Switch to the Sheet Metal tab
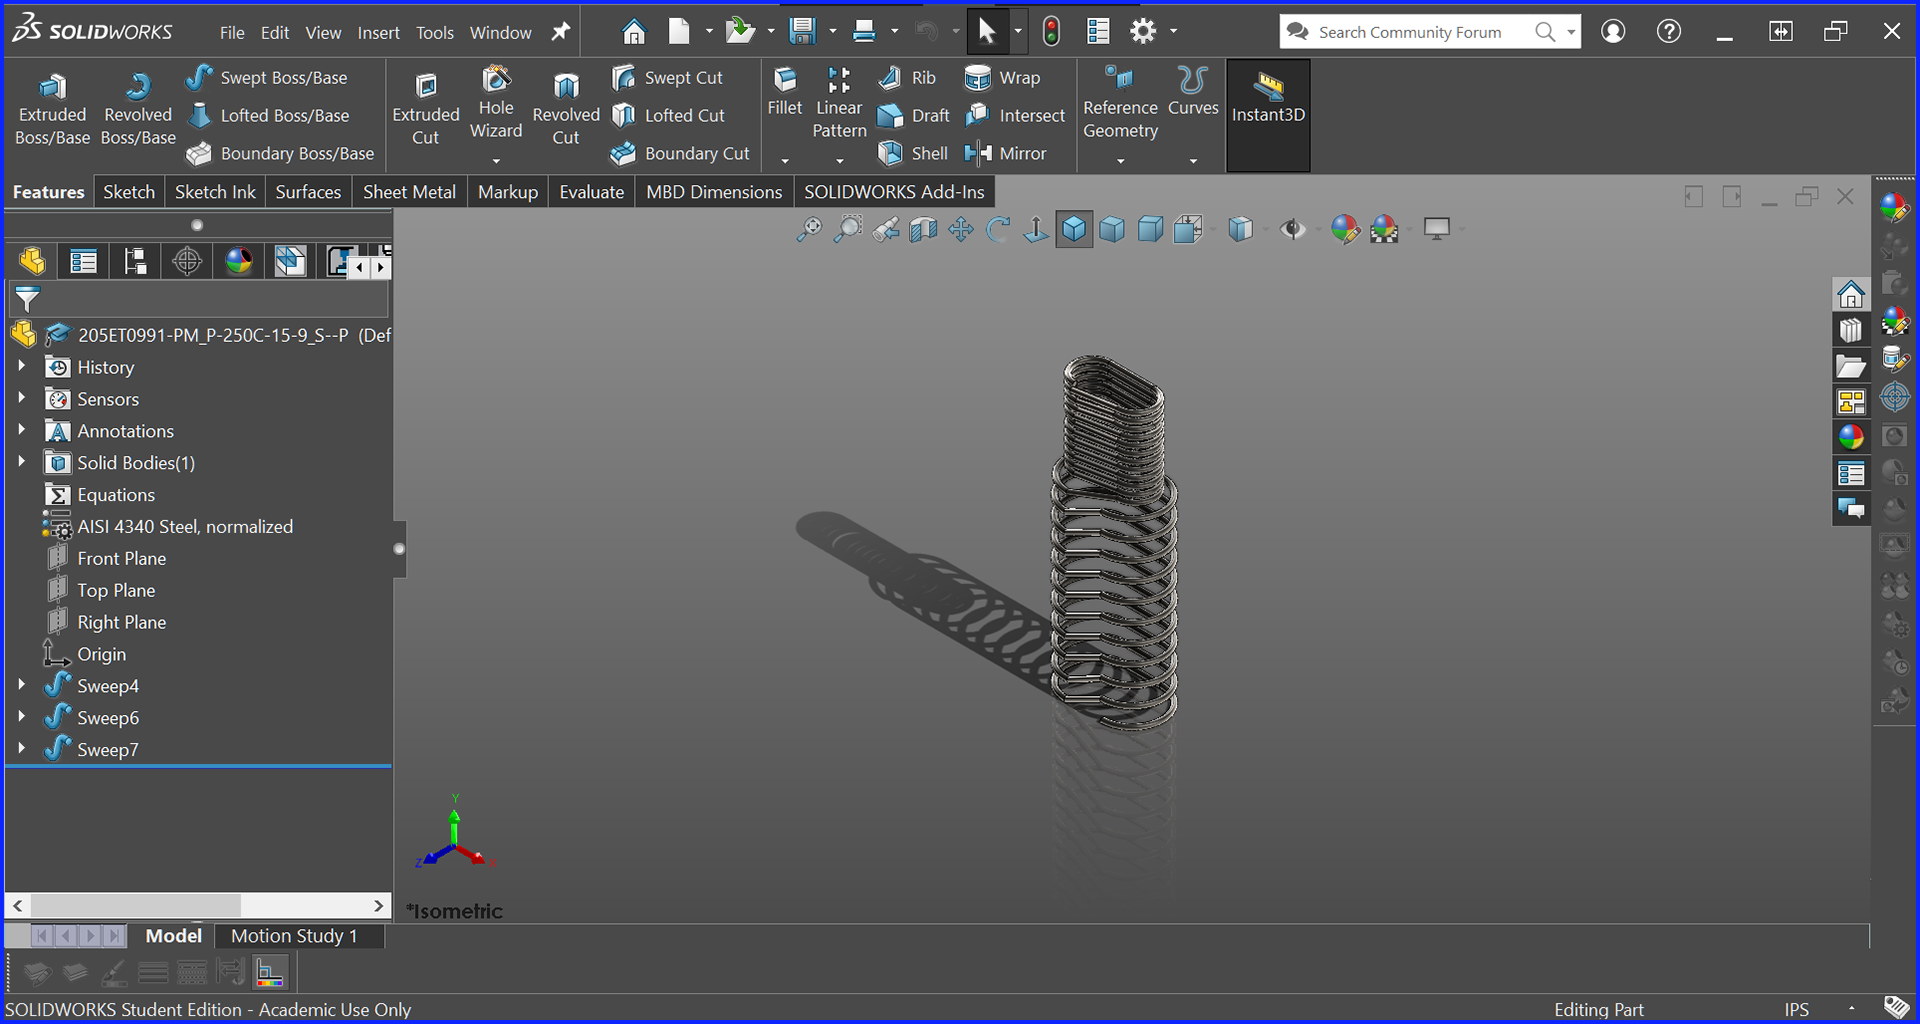This screenshot has width=1920, height=1024. click(x=409, y=192)
